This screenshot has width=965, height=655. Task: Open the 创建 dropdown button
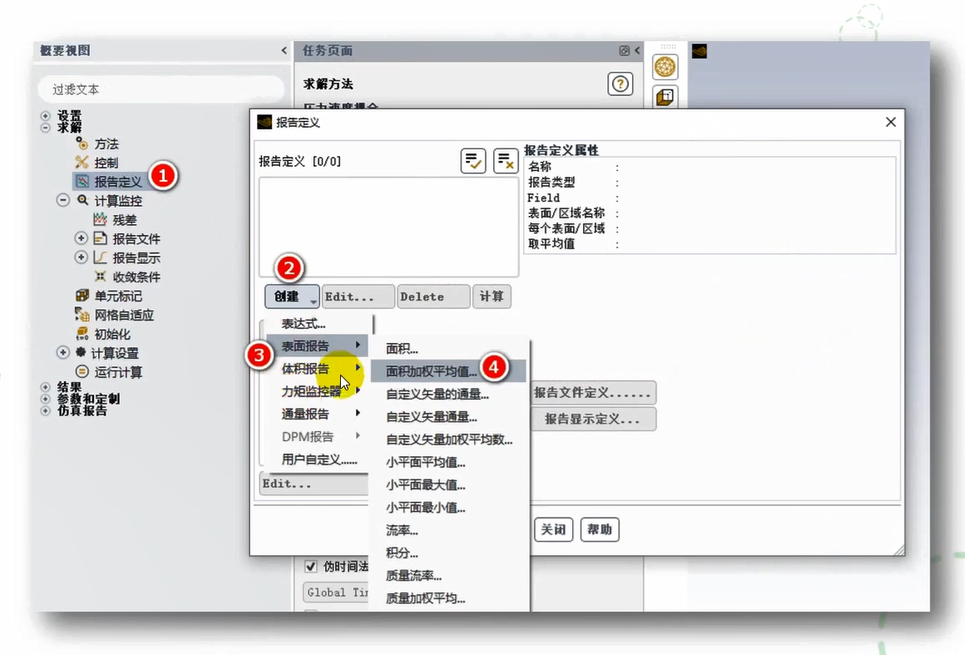pos(291,297)
